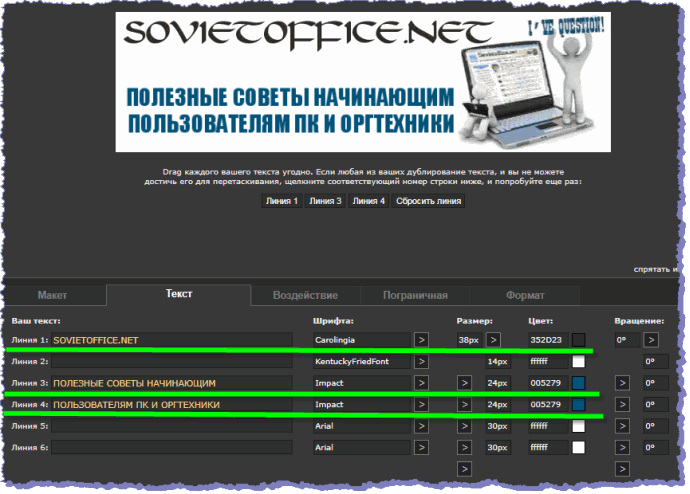The width and height of the screenshot is (690, 494).
Task: Go to the Пограничная tab
Action: tap(415, 295)
